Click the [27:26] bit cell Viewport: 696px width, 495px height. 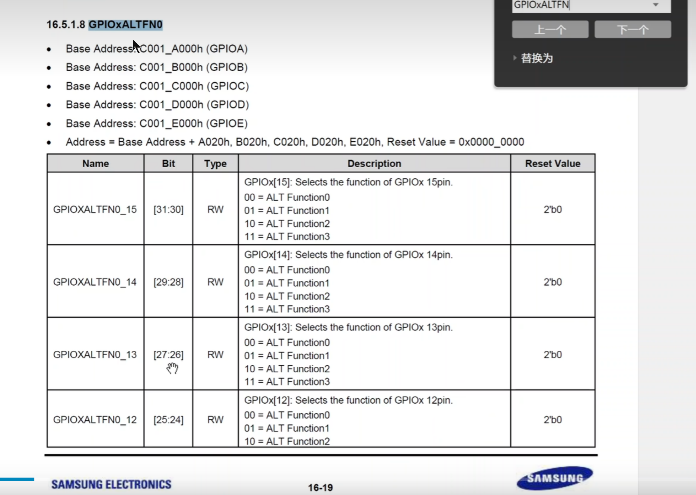(x=168, y=354)
